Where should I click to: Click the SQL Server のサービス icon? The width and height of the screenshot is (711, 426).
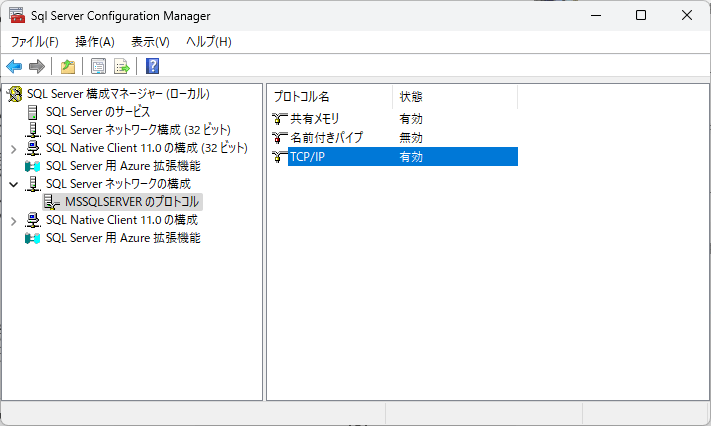pyautogui.click(x=33, y=112)
